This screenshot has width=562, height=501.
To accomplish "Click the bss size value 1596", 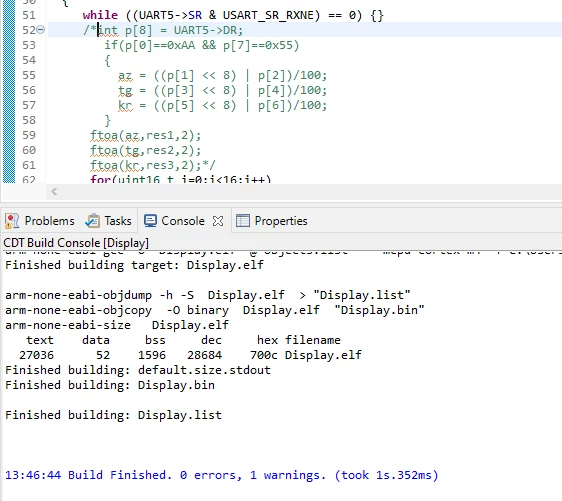I will (152, 355).
